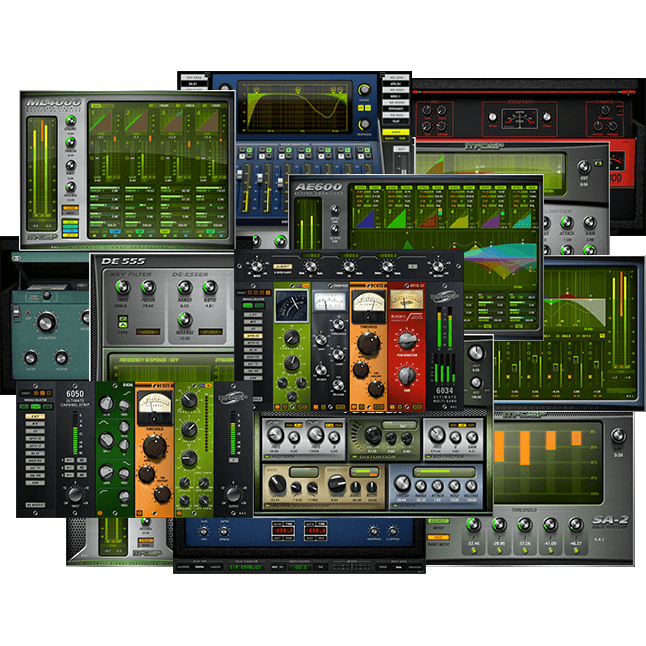Toggle green LED enabling FutzBox Distortion
646x646 pixels.
point(354,457)
